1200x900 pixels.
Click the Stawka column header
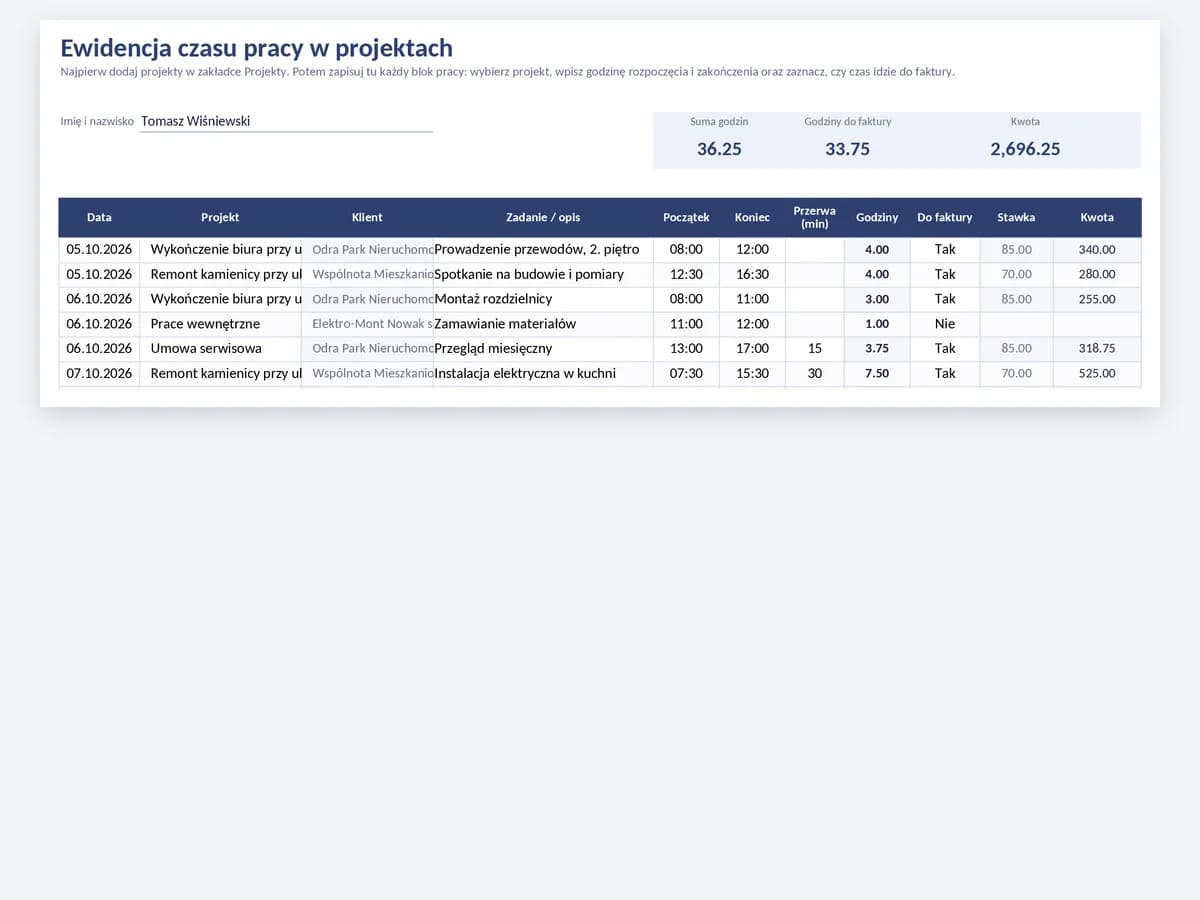click(x=1016, y=217)
